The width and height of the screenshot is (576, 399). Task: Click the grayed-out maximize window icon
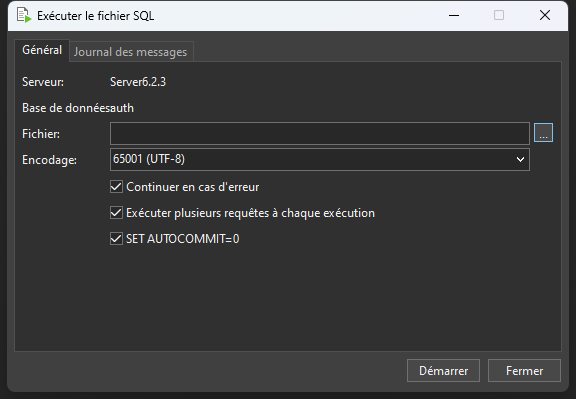click(x=499, y=15)
